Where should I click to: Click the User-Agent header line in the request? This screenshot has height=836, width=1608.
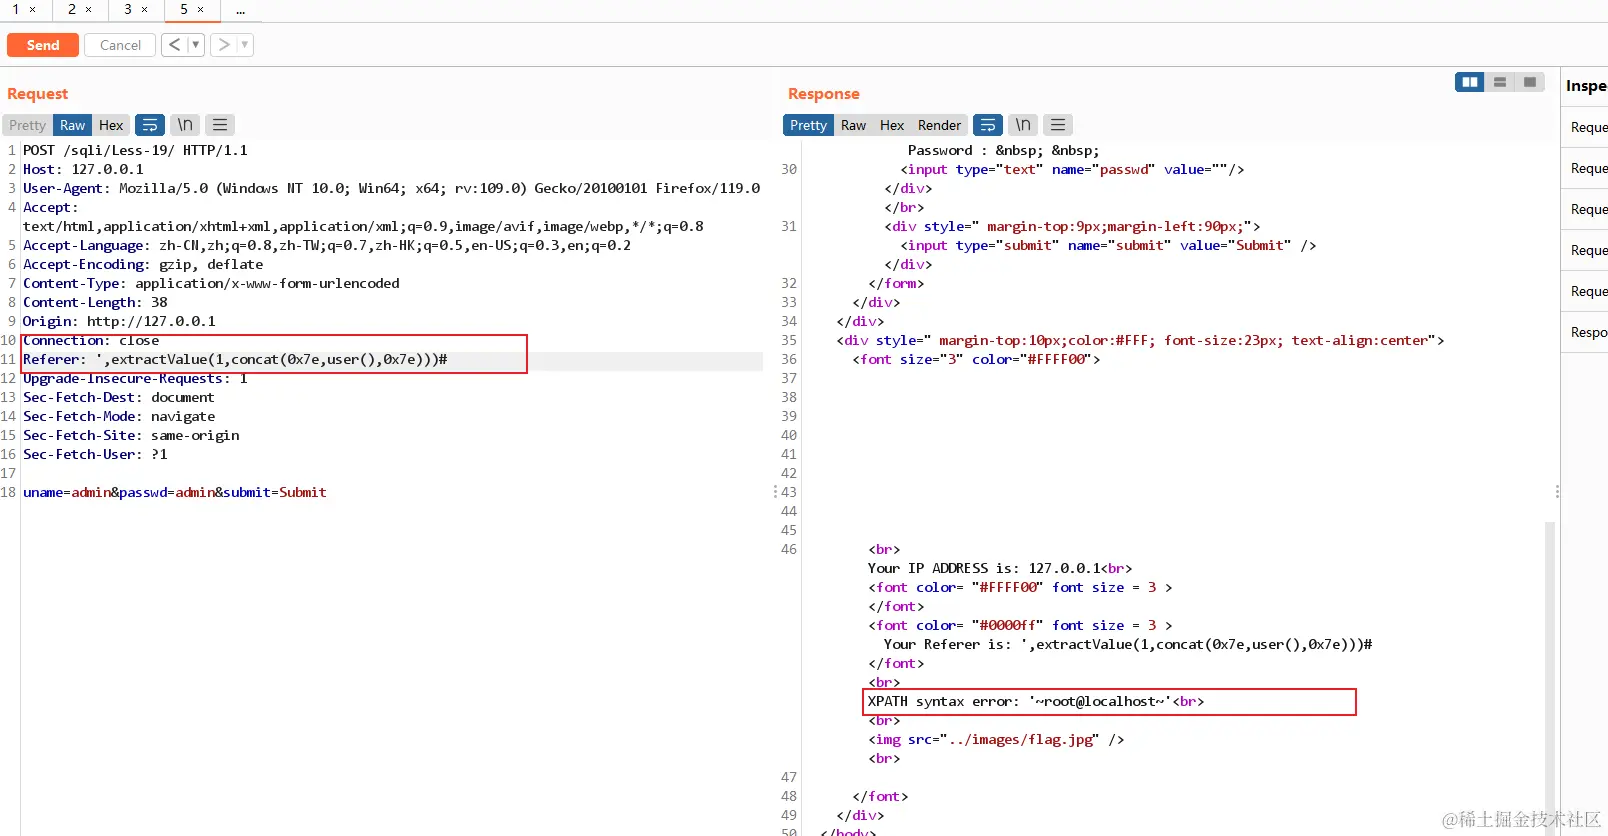point(391,188)
